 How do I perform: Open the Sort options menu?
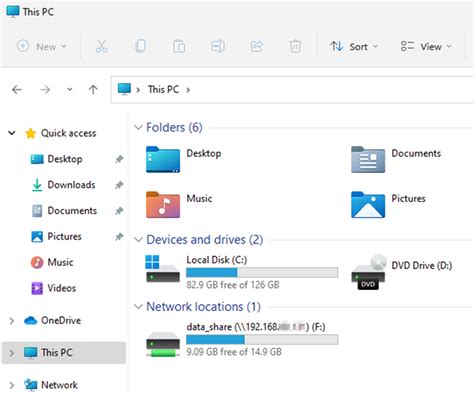(354, 46)
